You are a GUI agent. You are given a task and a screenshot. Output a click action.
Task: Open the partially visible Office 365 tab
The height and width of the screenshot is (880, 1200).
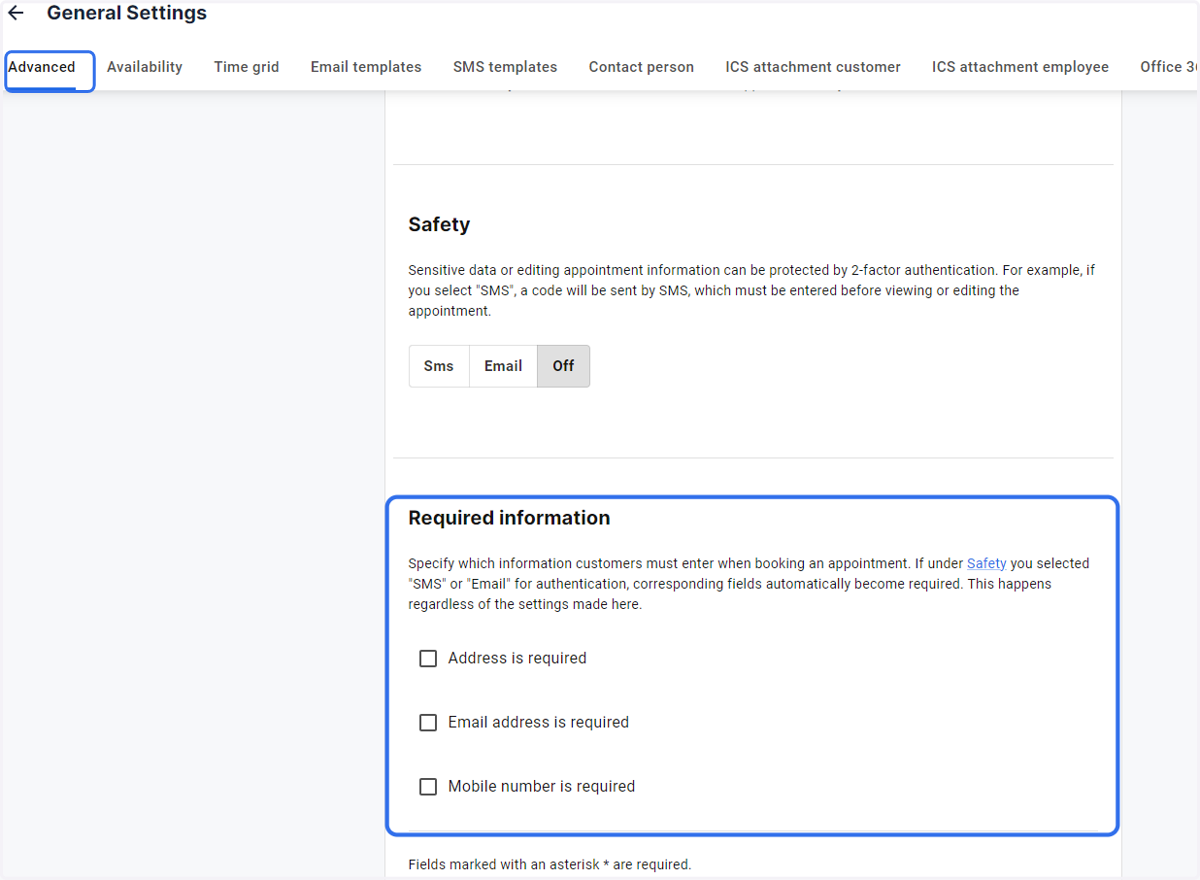[x=1169, y=67]
